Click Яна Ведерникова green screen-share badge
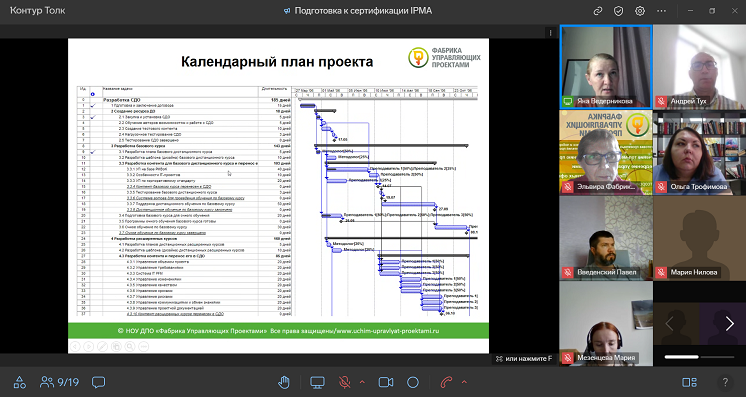This screenshot has height=397, width=746. pos(568,101)
